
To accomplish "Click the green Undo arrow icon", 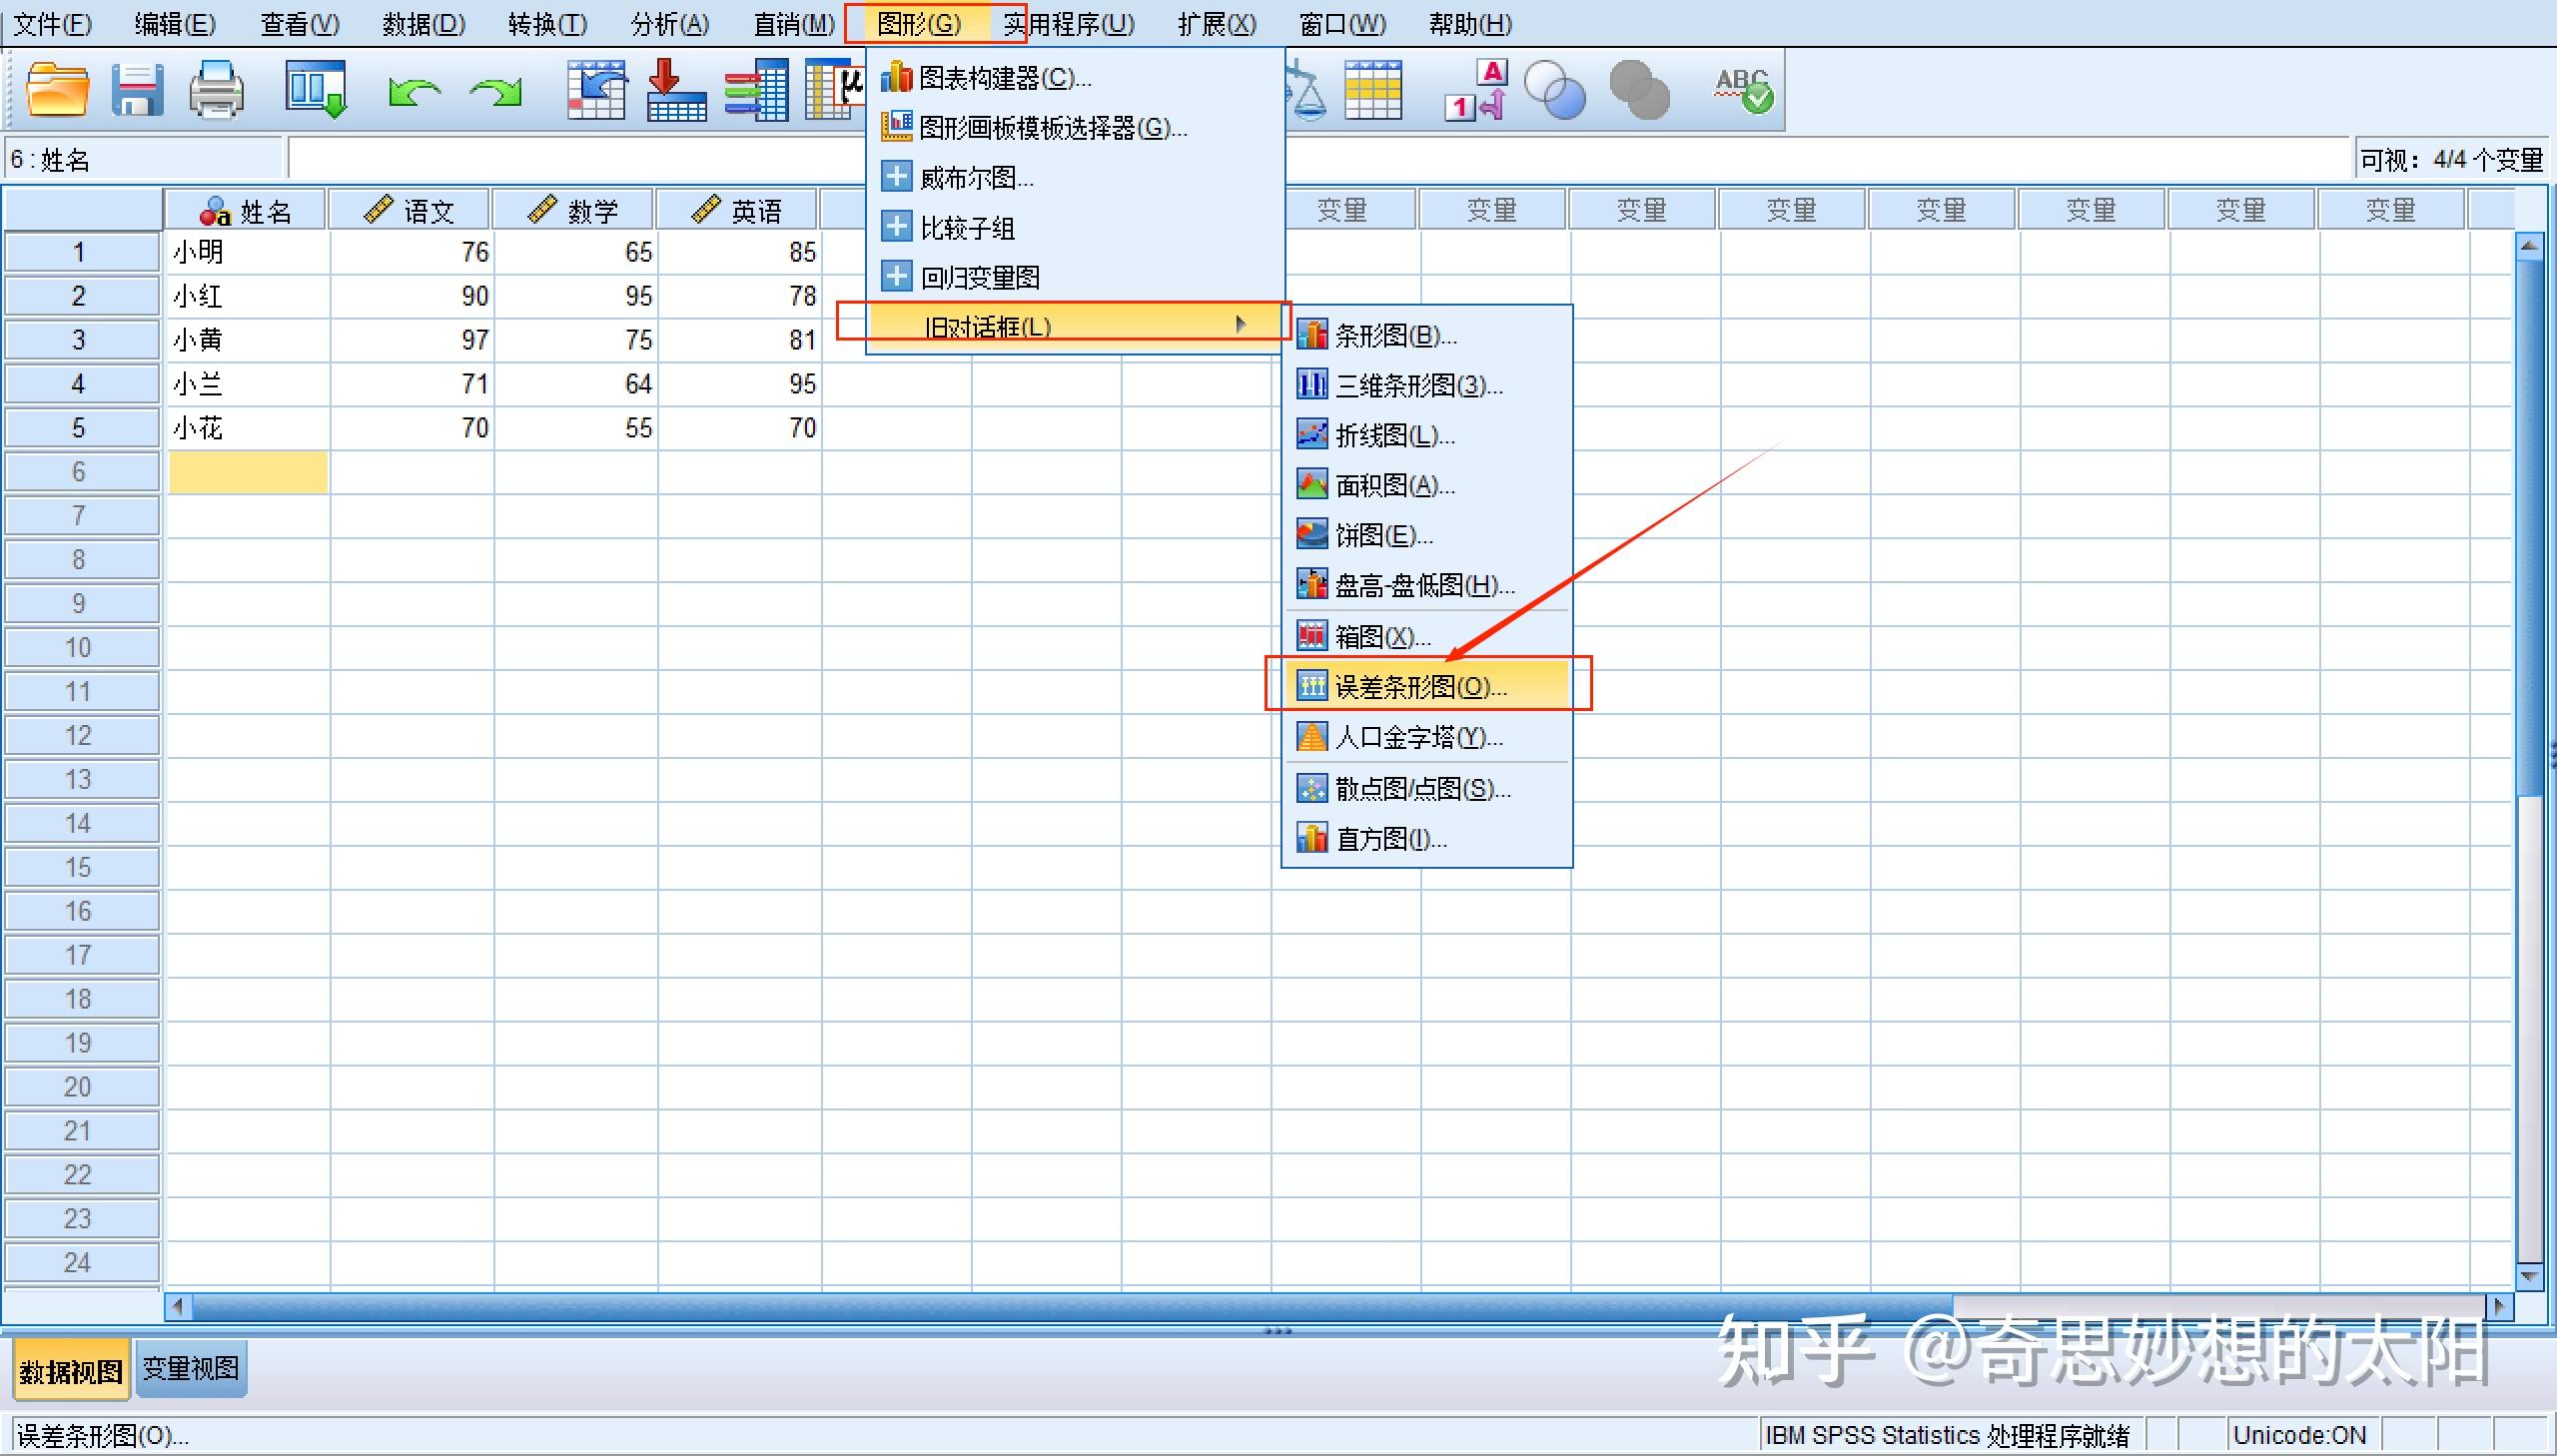I will click(x=414, y=92).
